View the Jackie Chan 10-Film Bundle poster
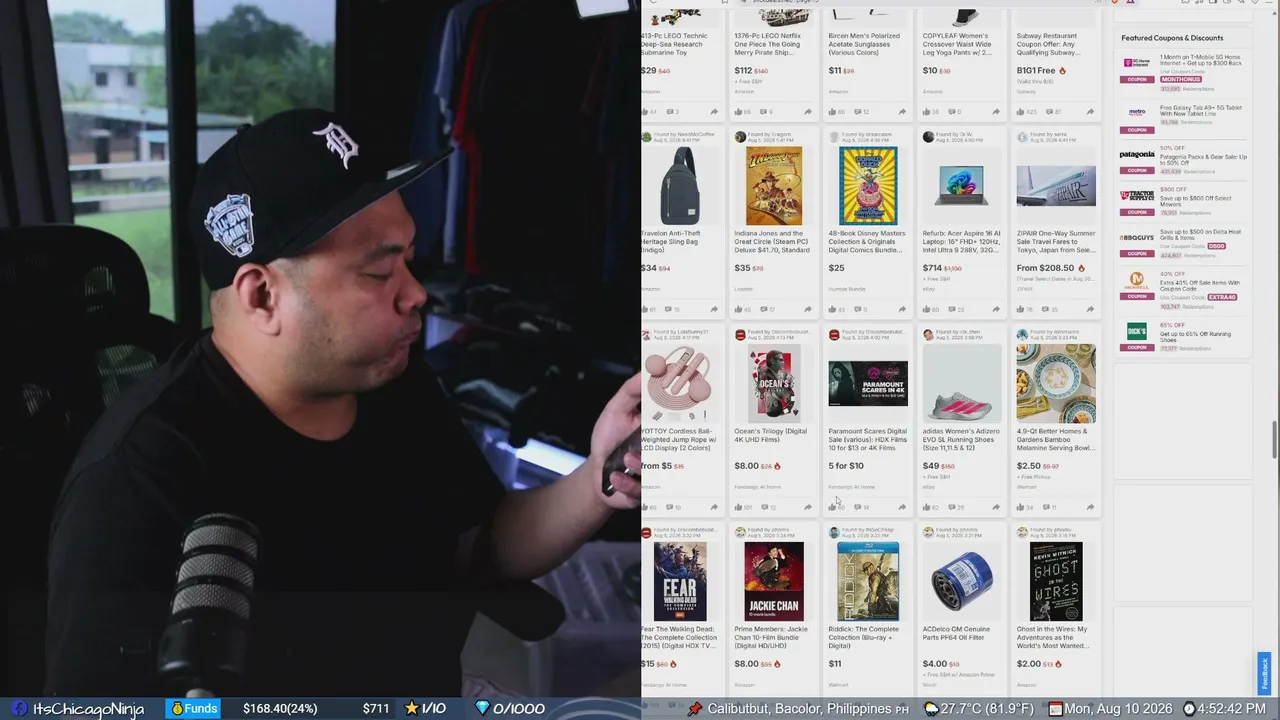1280x720 pixels. (x=774, y=581)
